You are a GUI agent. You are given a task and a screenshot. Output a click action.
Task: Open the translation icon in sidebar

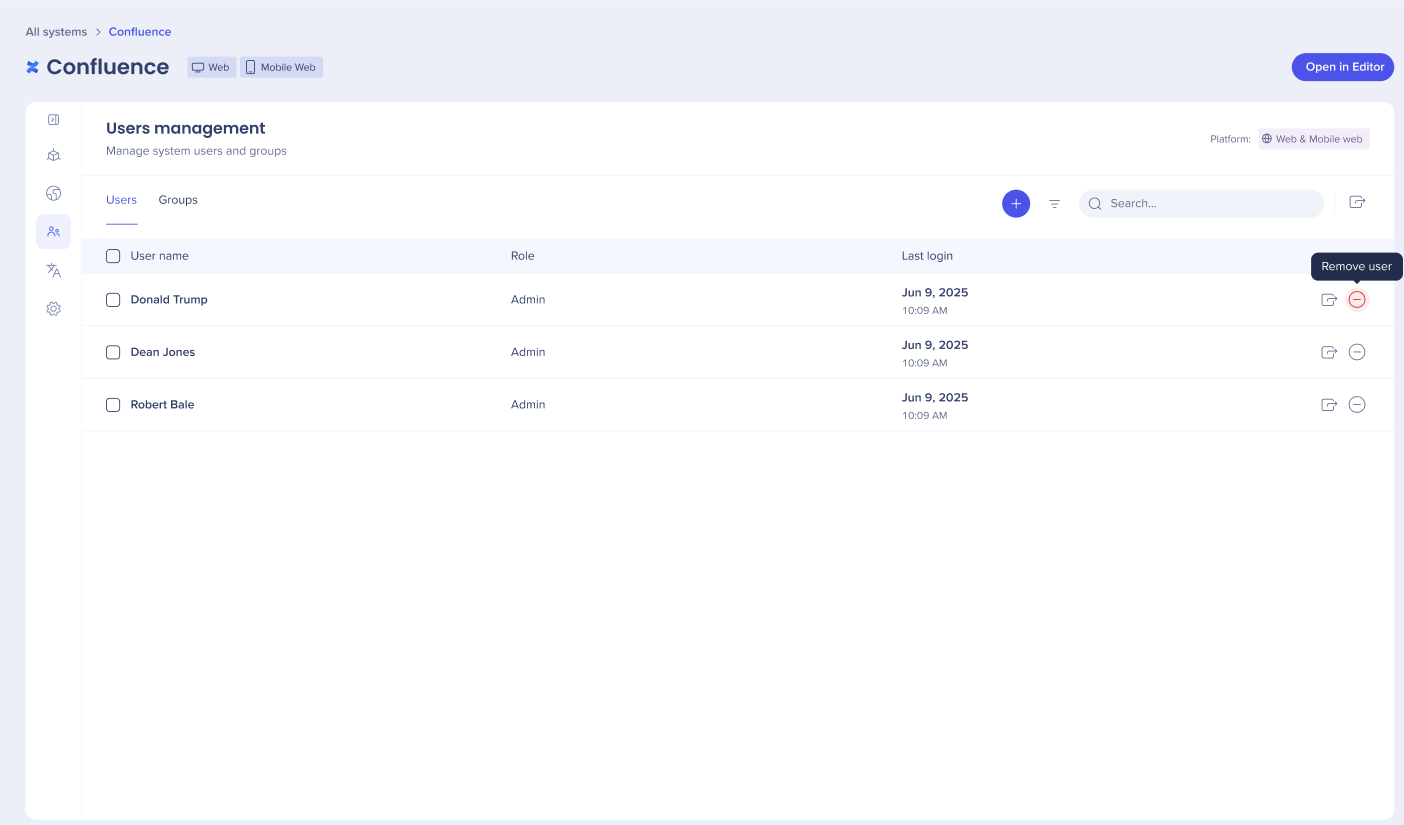pos(54,270)
